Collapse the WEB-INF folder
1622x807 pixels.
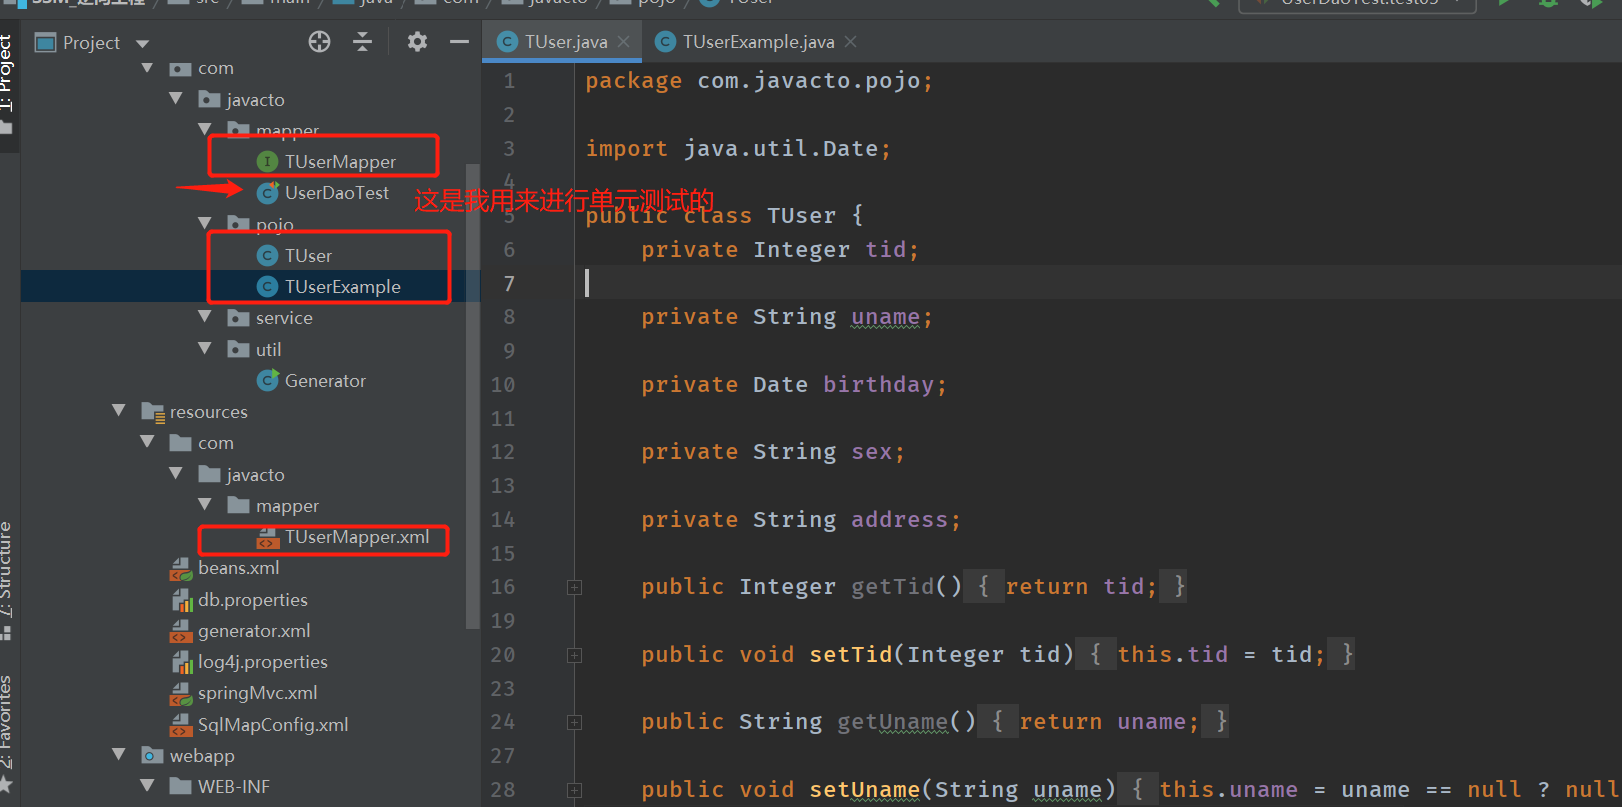[148, 786]
